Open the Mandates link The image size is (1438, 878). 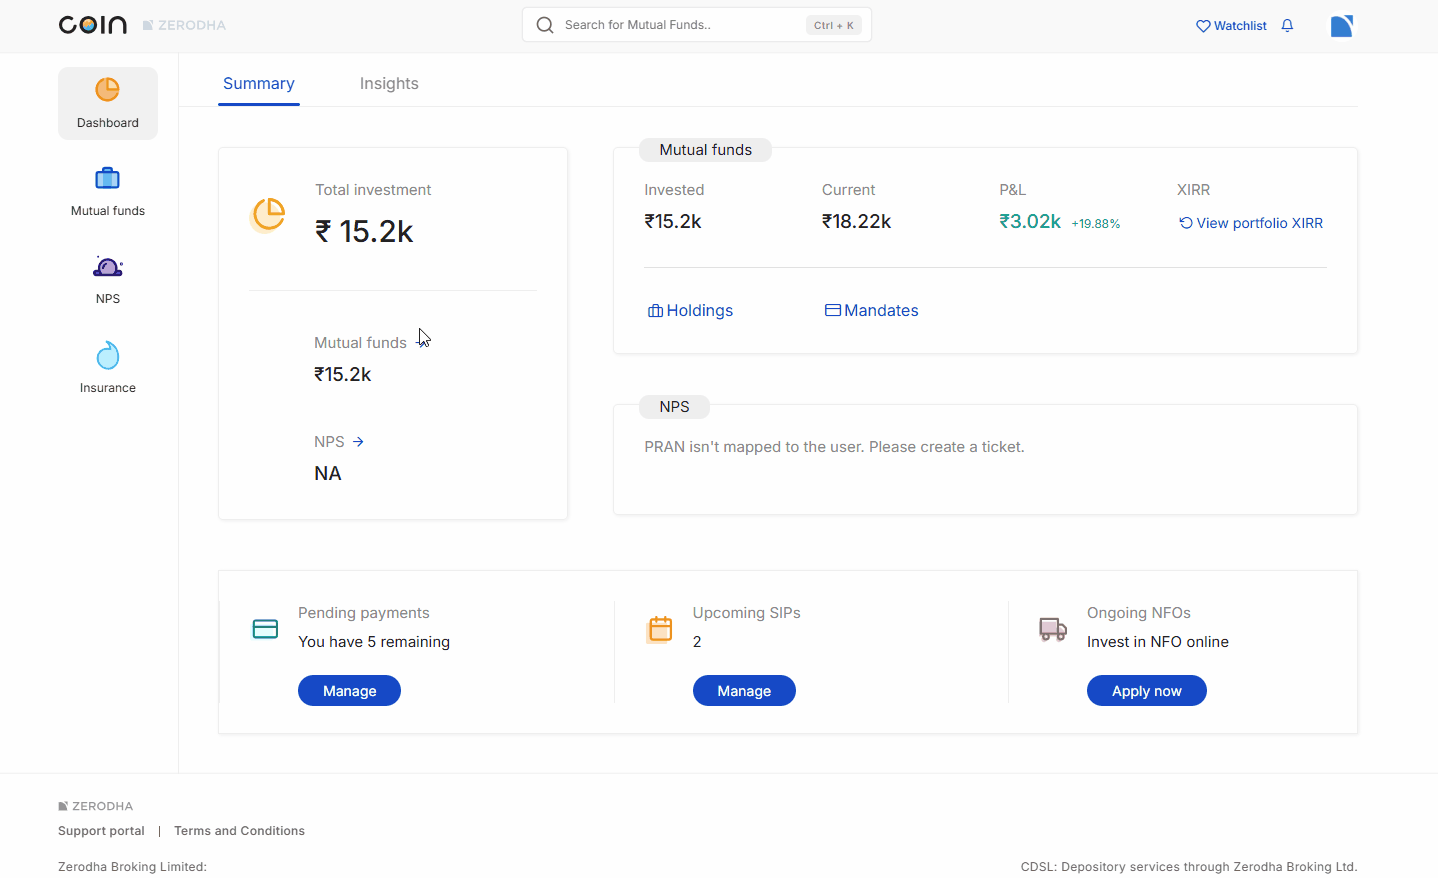(871, 311)
